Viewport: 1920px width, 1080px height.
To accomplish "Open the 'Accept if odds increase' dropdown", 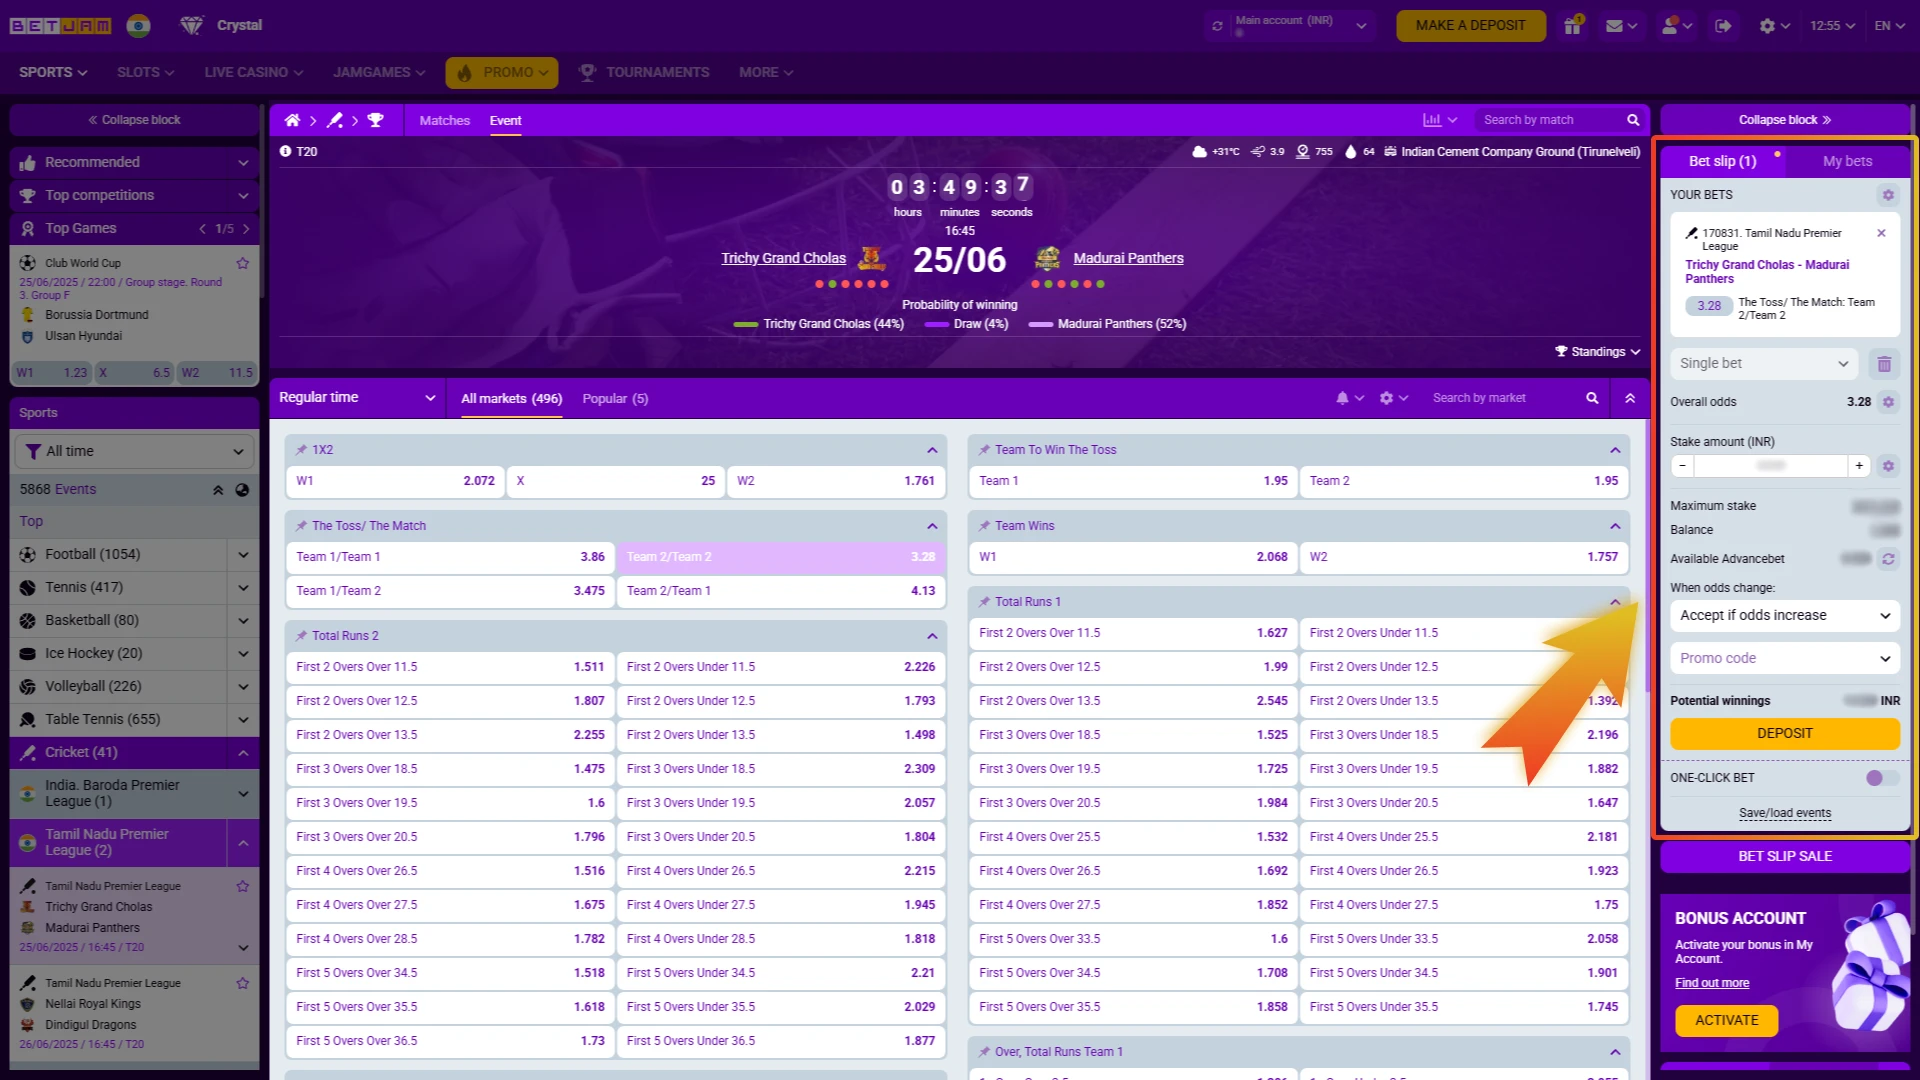I will pyautogui.click(x=1784, y=616).
